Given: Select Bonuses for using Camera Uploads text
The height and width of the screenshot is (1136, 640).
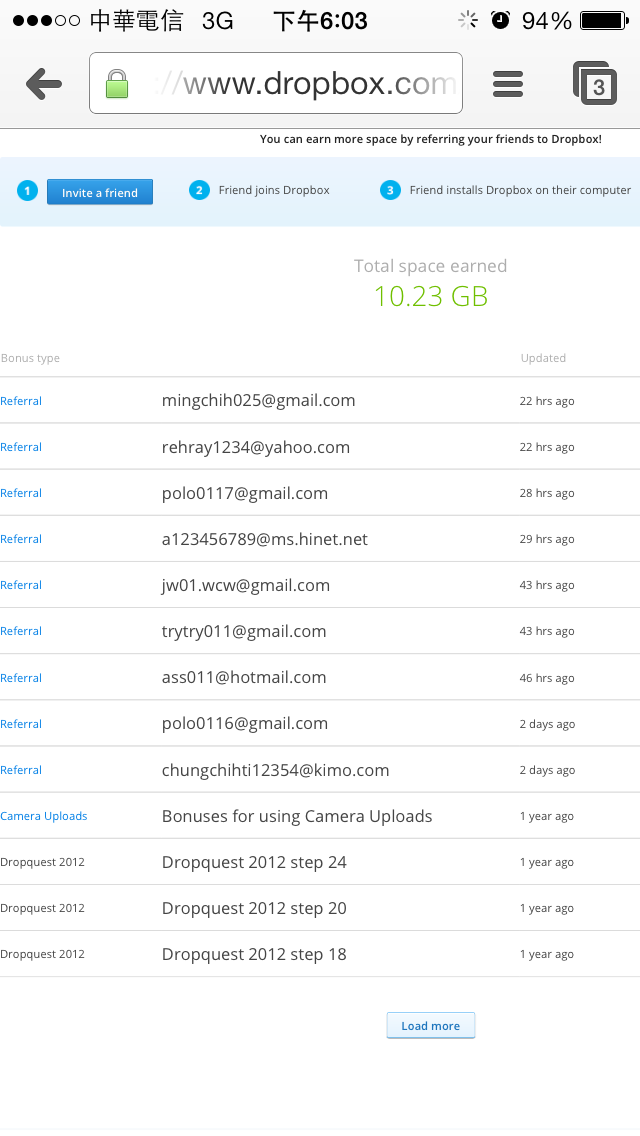Looking at the screenshot, I should pyautogui.click(x=297, y=816).
